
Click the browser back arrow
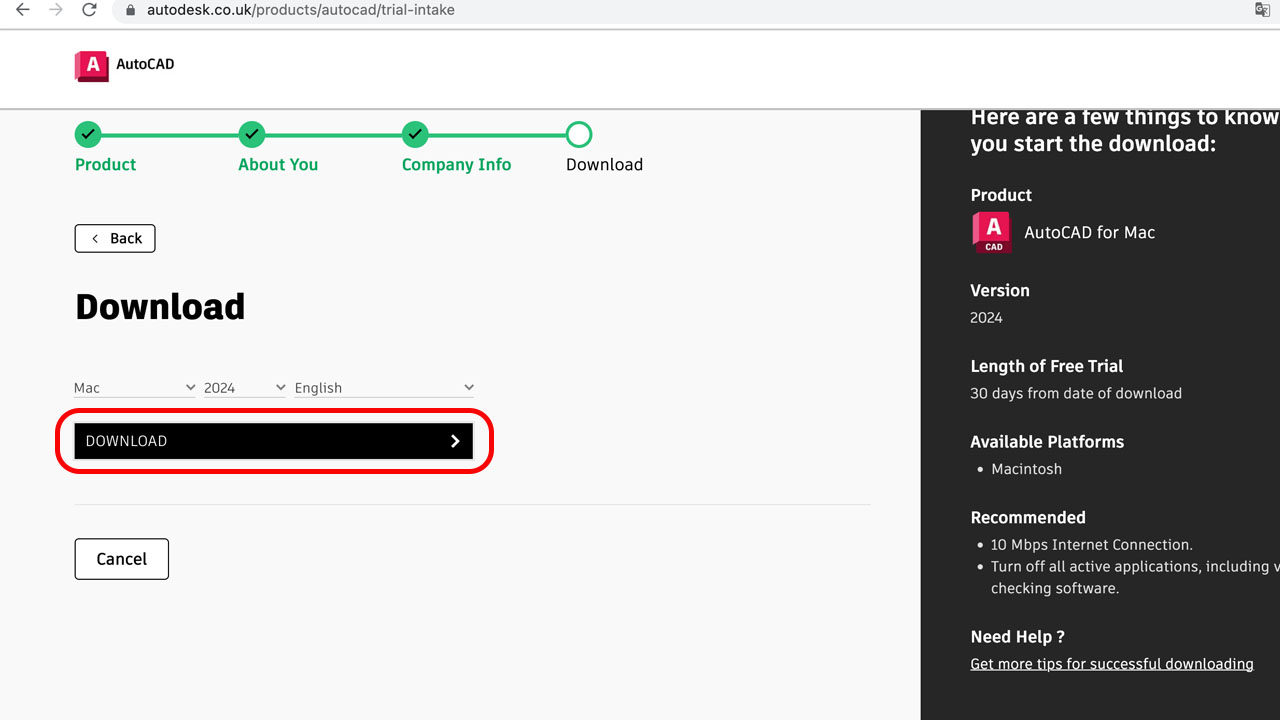23,10
